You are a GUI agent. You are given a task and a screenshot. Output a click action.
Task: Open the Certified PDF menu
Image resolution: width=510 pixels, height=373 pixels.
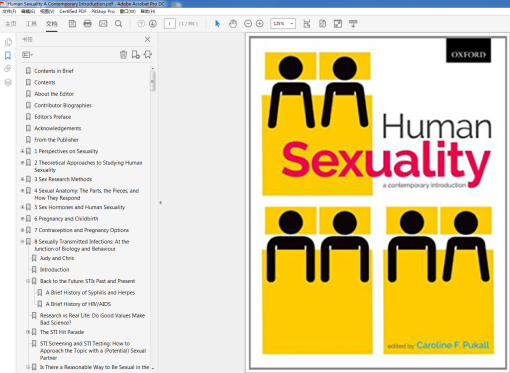point(73,11)
